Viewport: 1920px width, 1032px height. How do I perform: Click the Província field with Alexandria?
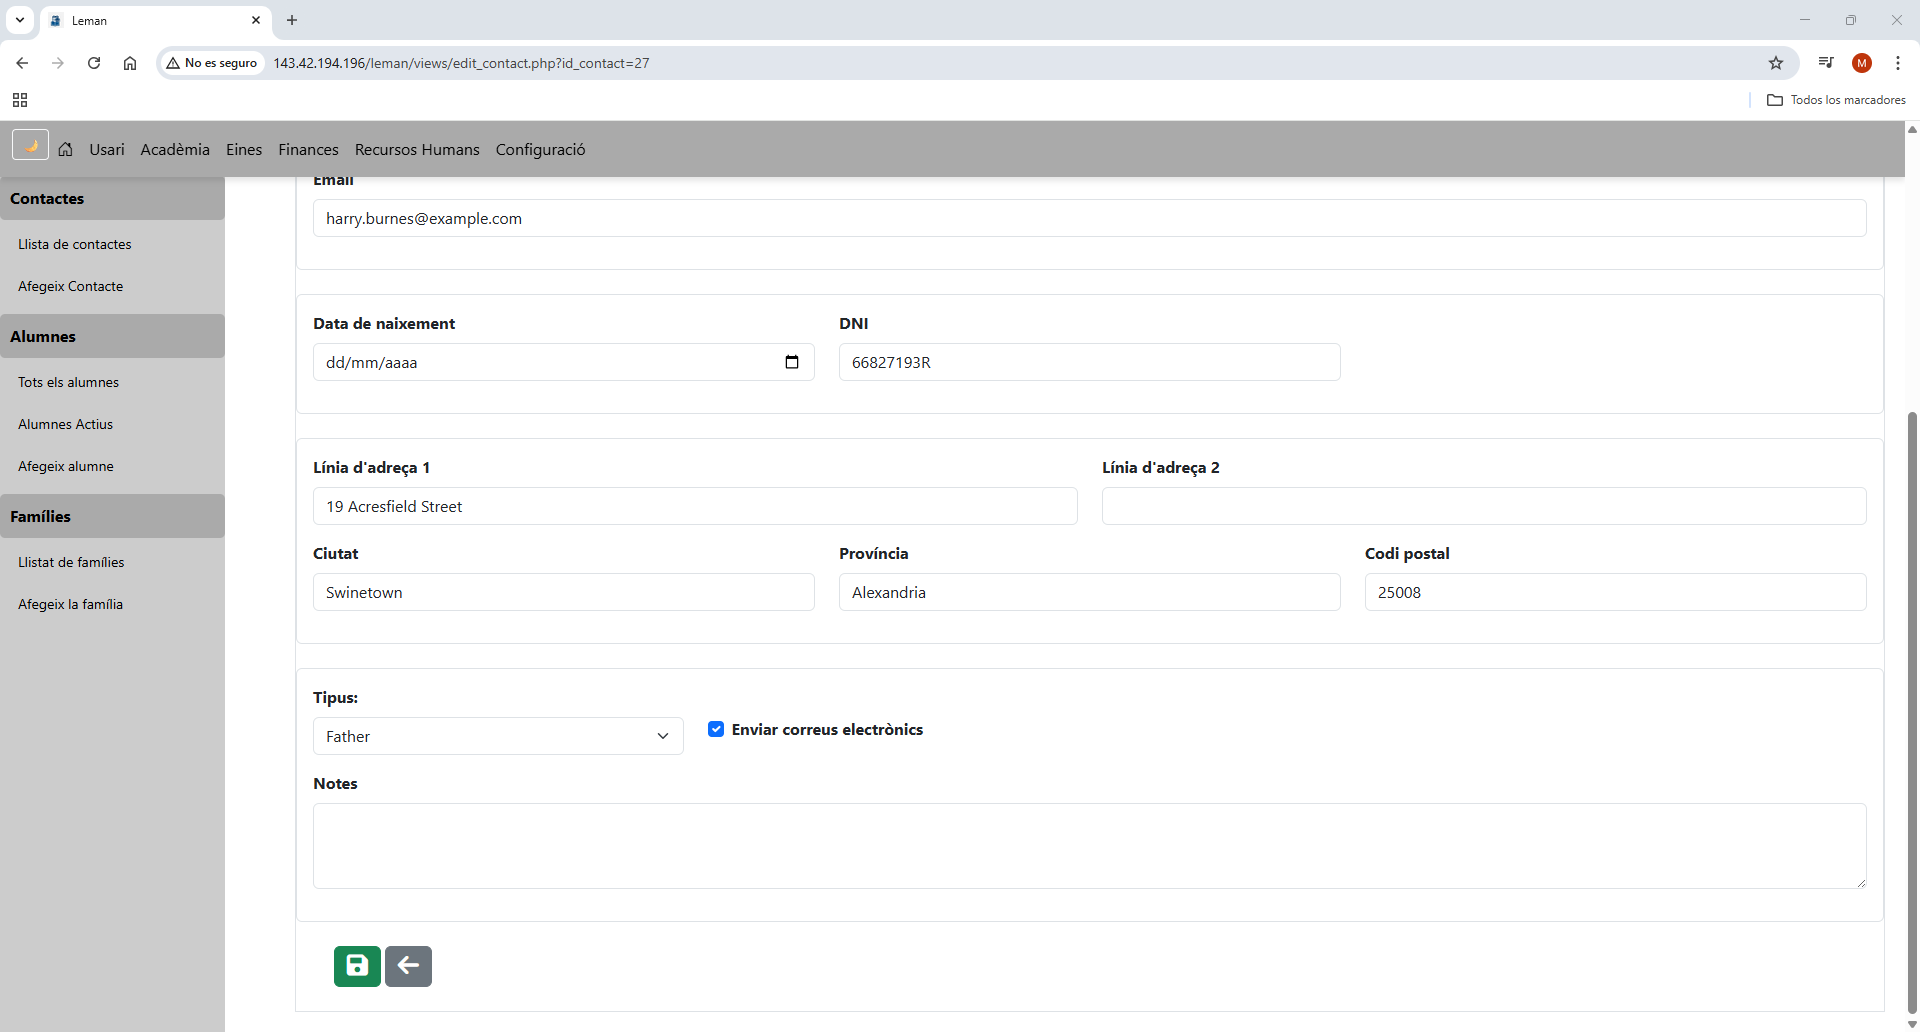pyautogui.click(x=1089, y=592)
